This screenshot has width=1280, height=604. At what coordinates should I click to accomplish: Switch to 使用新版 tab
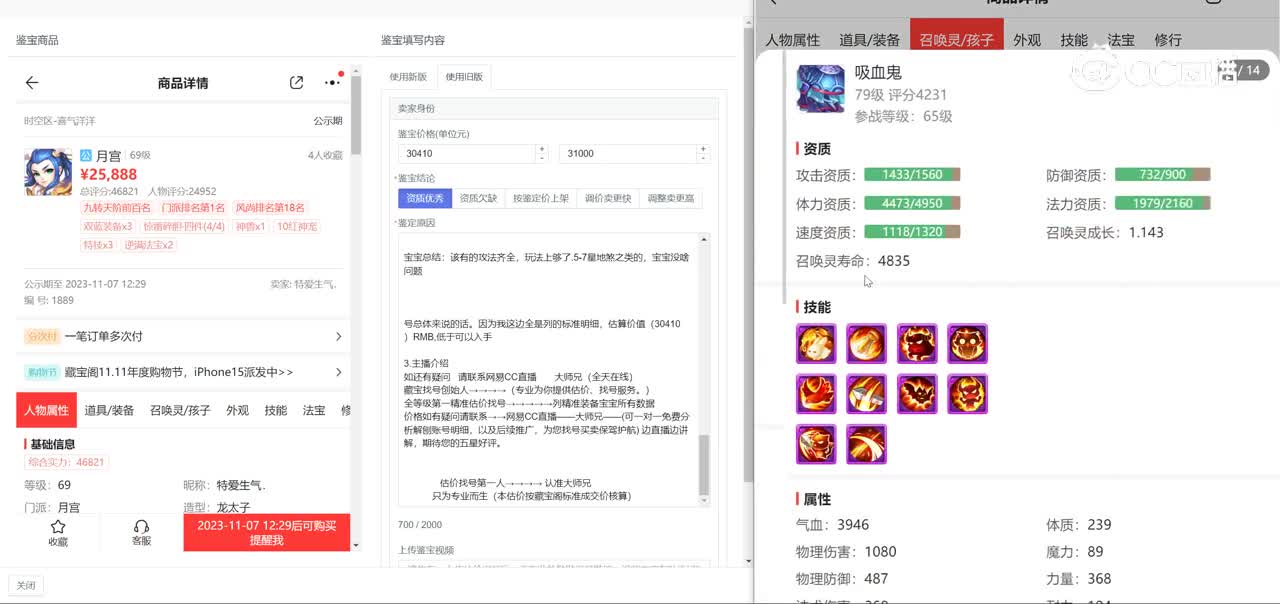(x=408, y=77)
